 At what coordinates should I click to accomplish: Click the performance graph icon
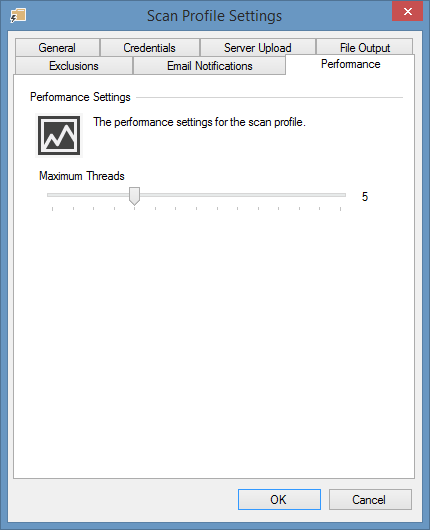(x=59, y=135)
